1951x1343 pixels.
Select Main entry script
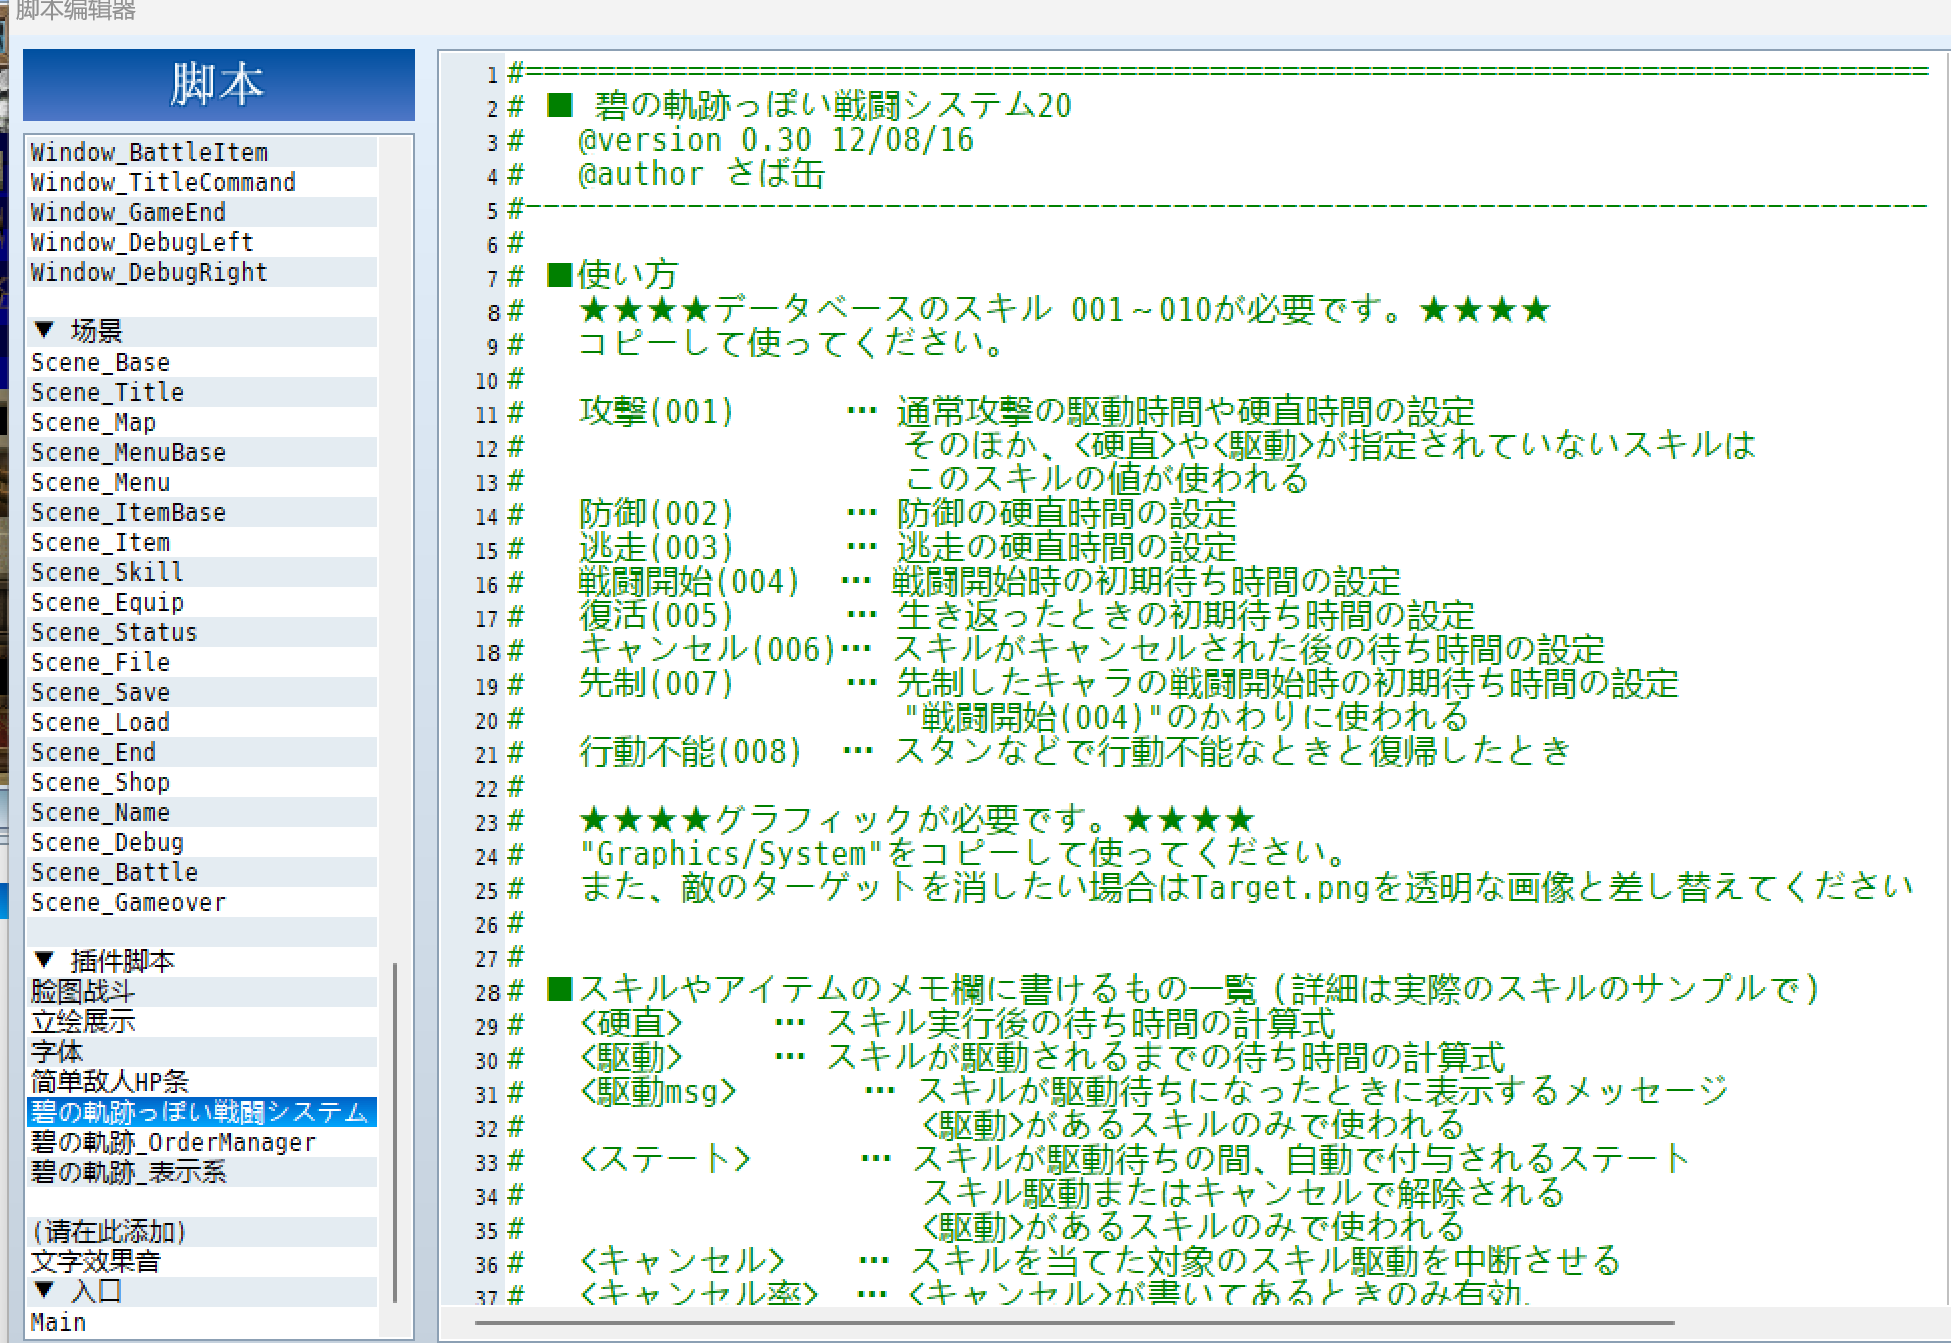pyautogui.click(x=202, y=1322)
